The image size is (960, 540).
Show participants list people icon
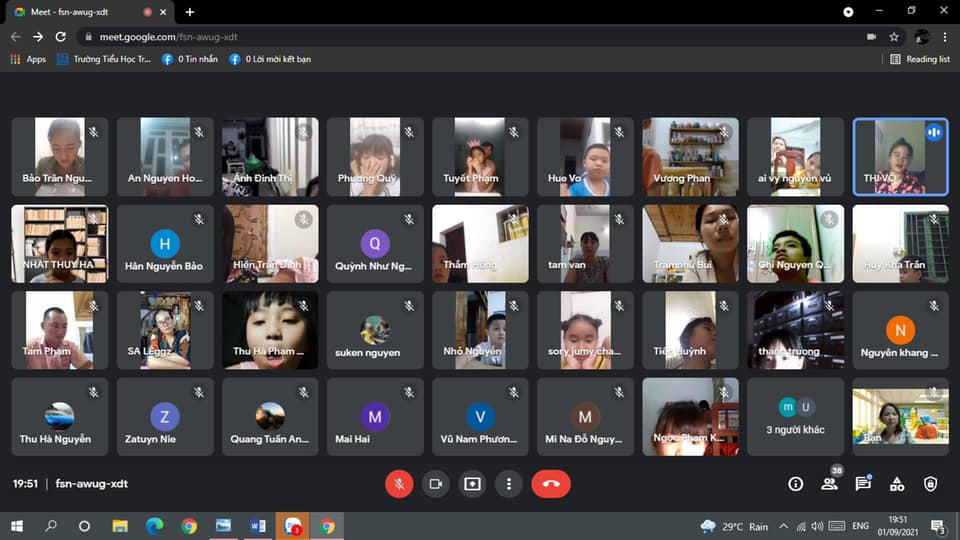point(830,484)
